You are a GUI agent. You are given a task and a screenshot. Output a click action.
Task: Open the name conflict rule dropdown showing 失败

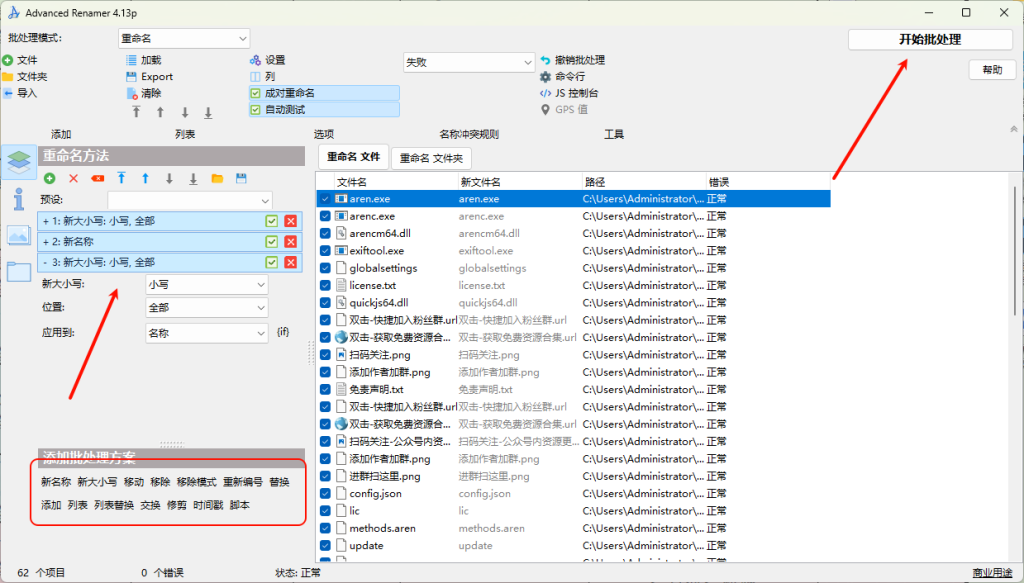pos(469,61)
